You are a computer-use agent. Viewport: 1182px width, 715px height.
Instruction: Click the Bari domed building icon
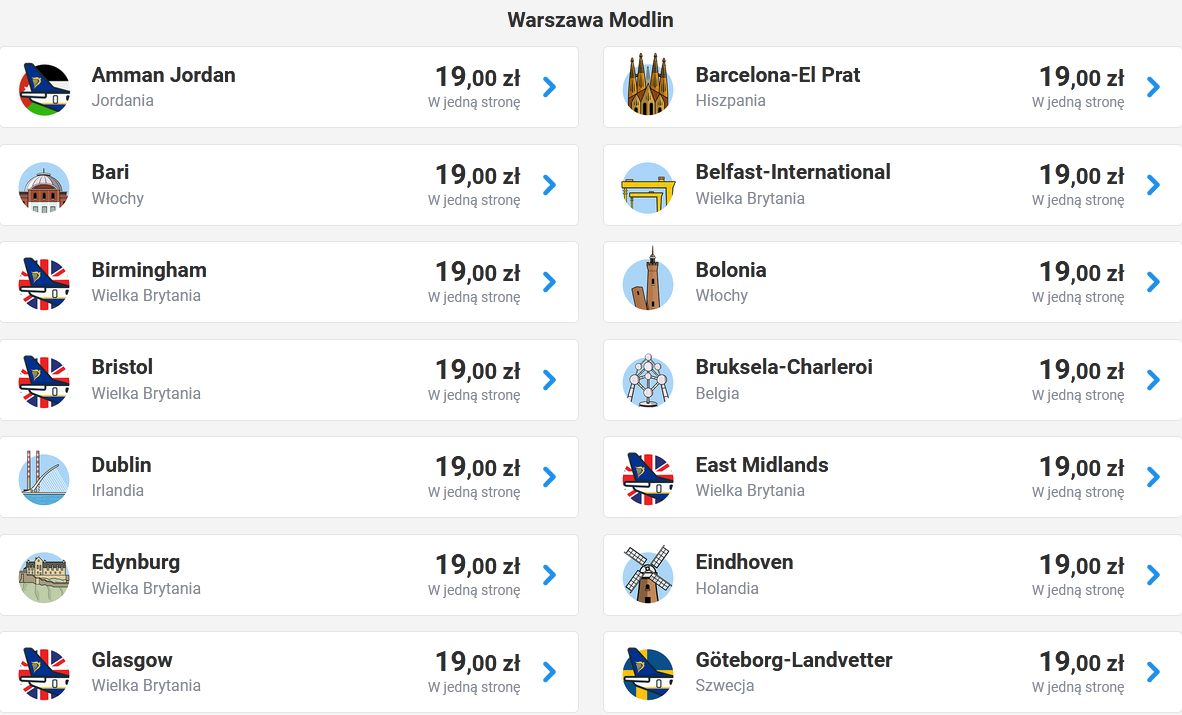tap(44, 187)
